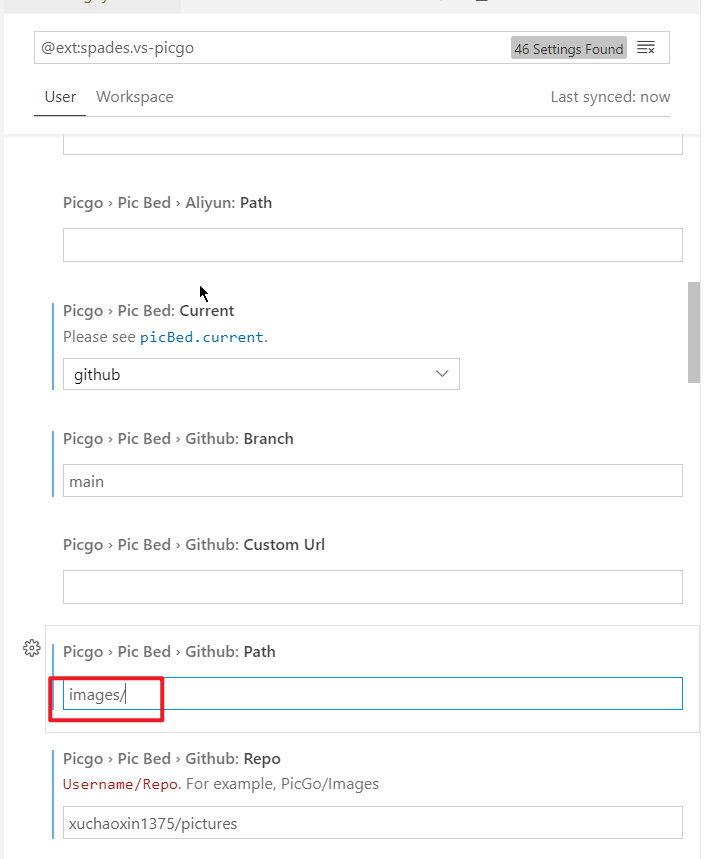This screenshot has width=713, height=859.
Task: Open gear menu for Github Path setting
Action: click(x=32, y=648)
